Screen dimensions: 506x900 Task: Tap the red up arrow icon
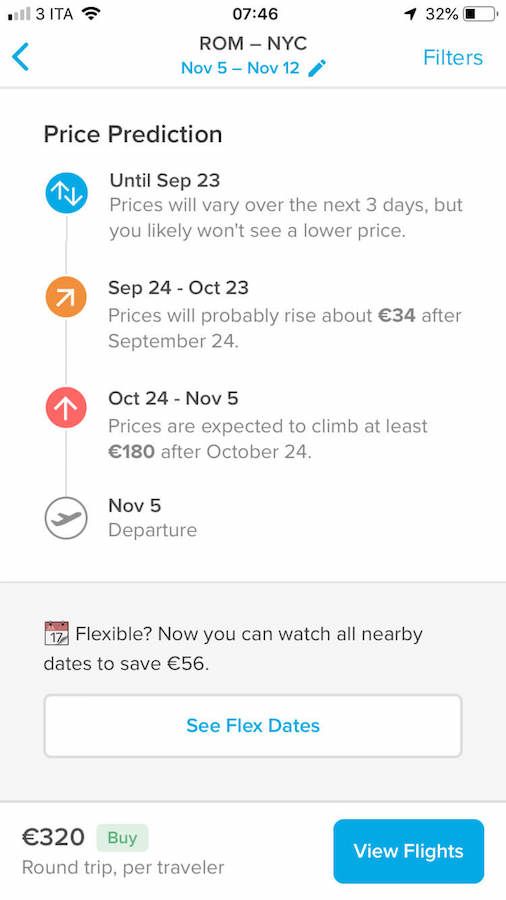coord(66,408)
